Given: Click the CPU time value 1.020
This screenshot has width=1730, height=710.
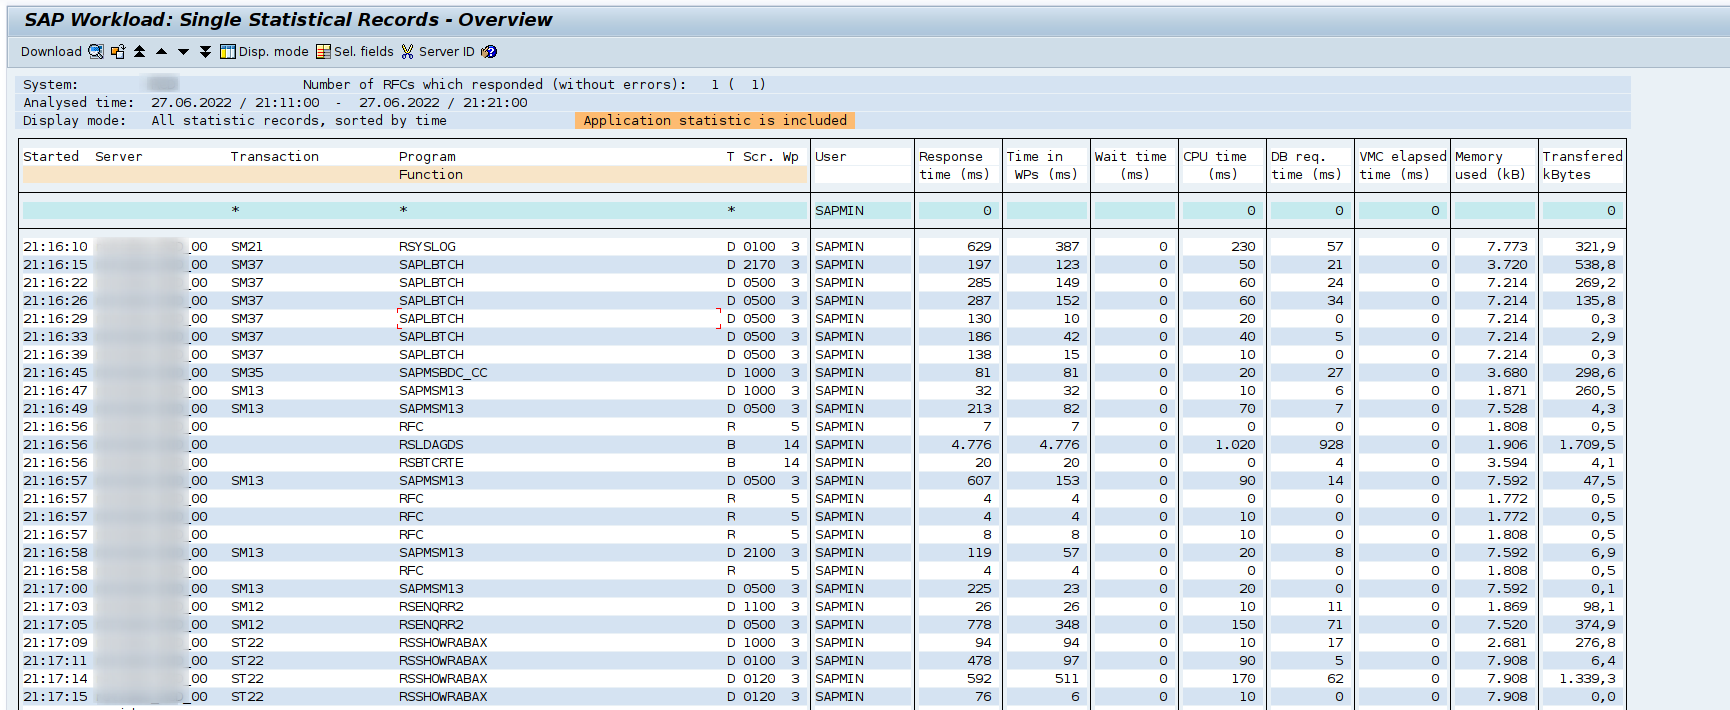Looking at the screenshot, I should coord(1235,445).
